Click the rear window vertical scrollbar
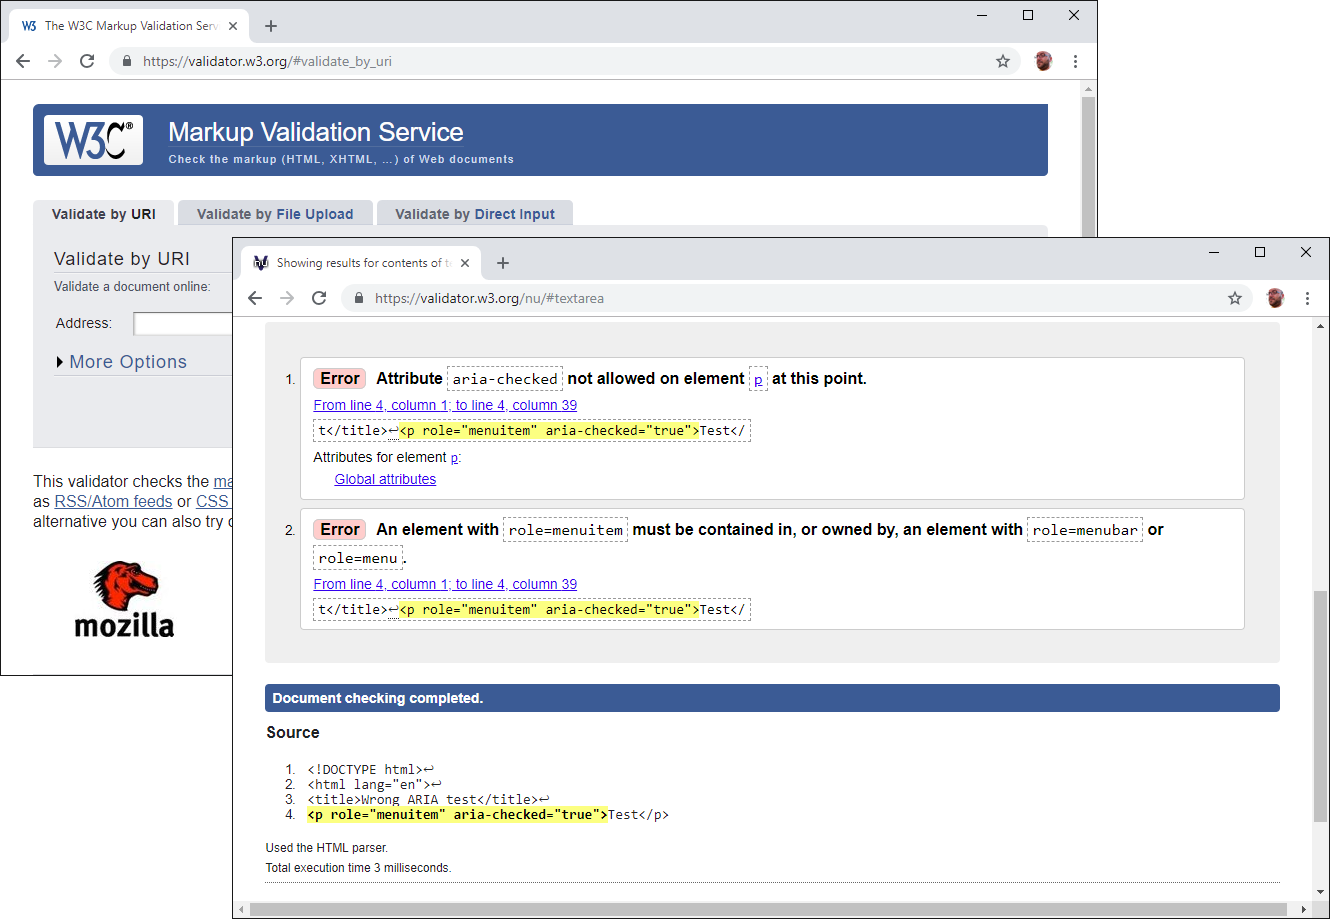Viewport: 1330px width, 919px height. (x=1089, y=165)
